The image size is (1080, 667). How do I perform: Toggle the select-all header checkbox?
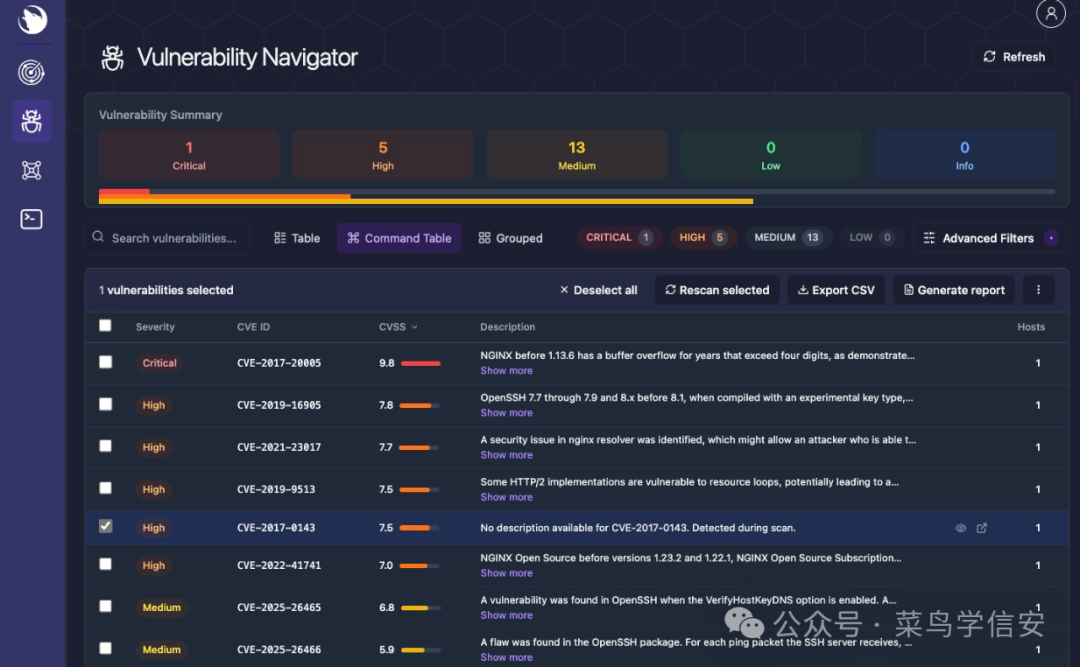105,325
